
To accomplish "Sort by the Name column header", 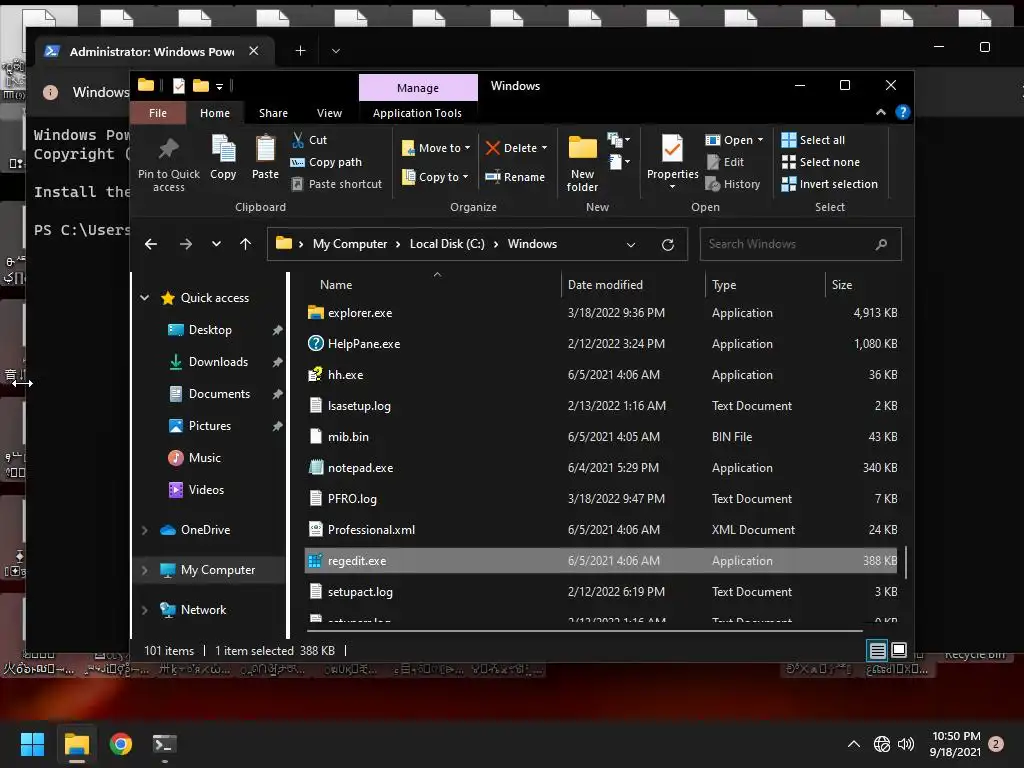I will pos(336,285).
